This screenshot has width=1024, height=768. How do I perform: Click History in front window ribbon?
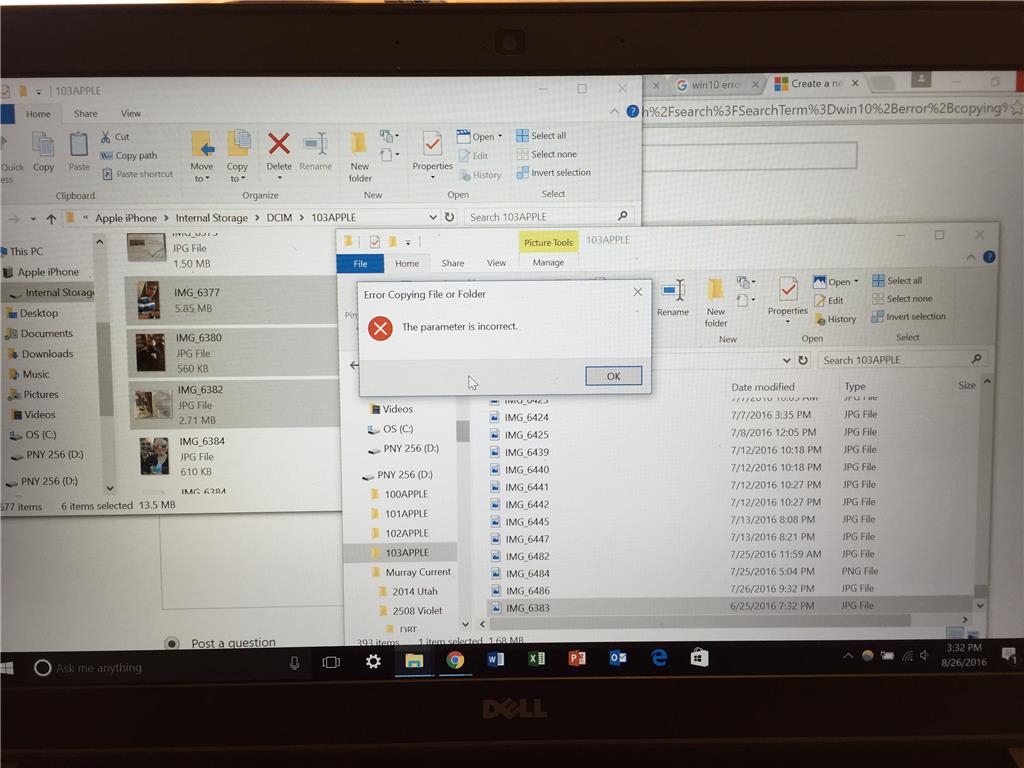coord(835,319)
